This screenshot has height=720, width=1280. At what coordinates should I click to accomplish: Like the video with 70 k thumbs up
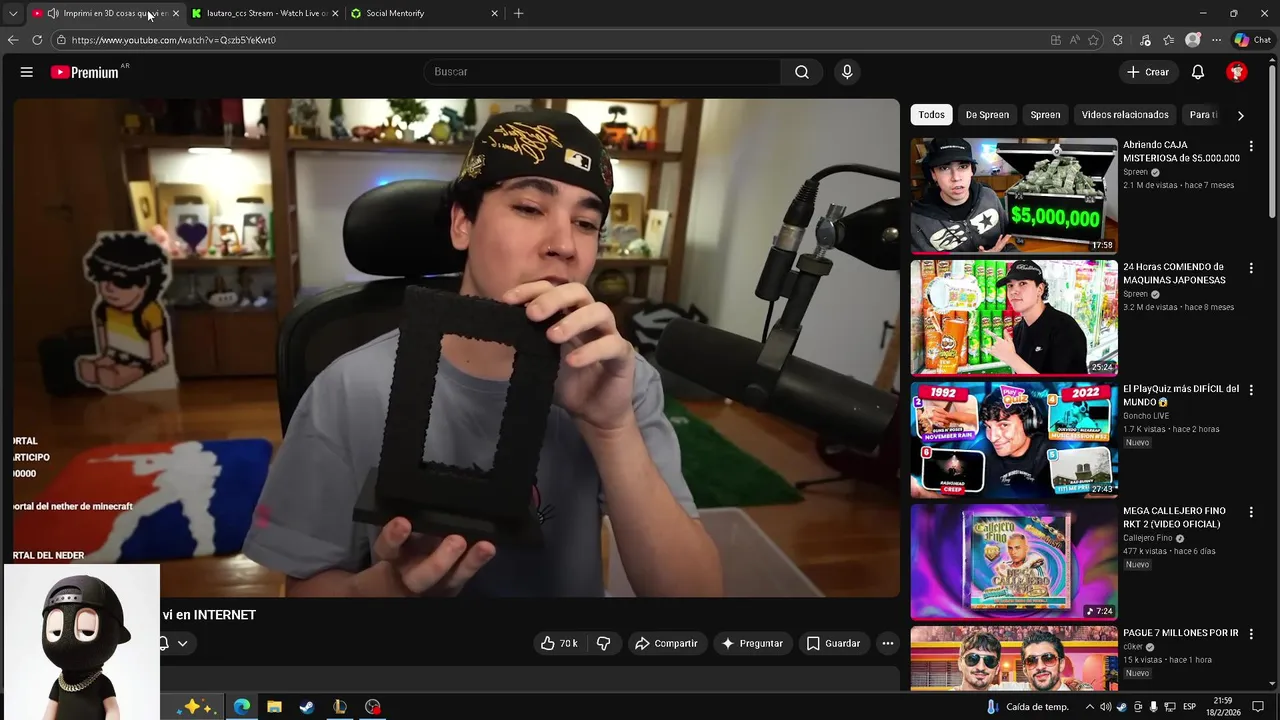click(559, 643)
